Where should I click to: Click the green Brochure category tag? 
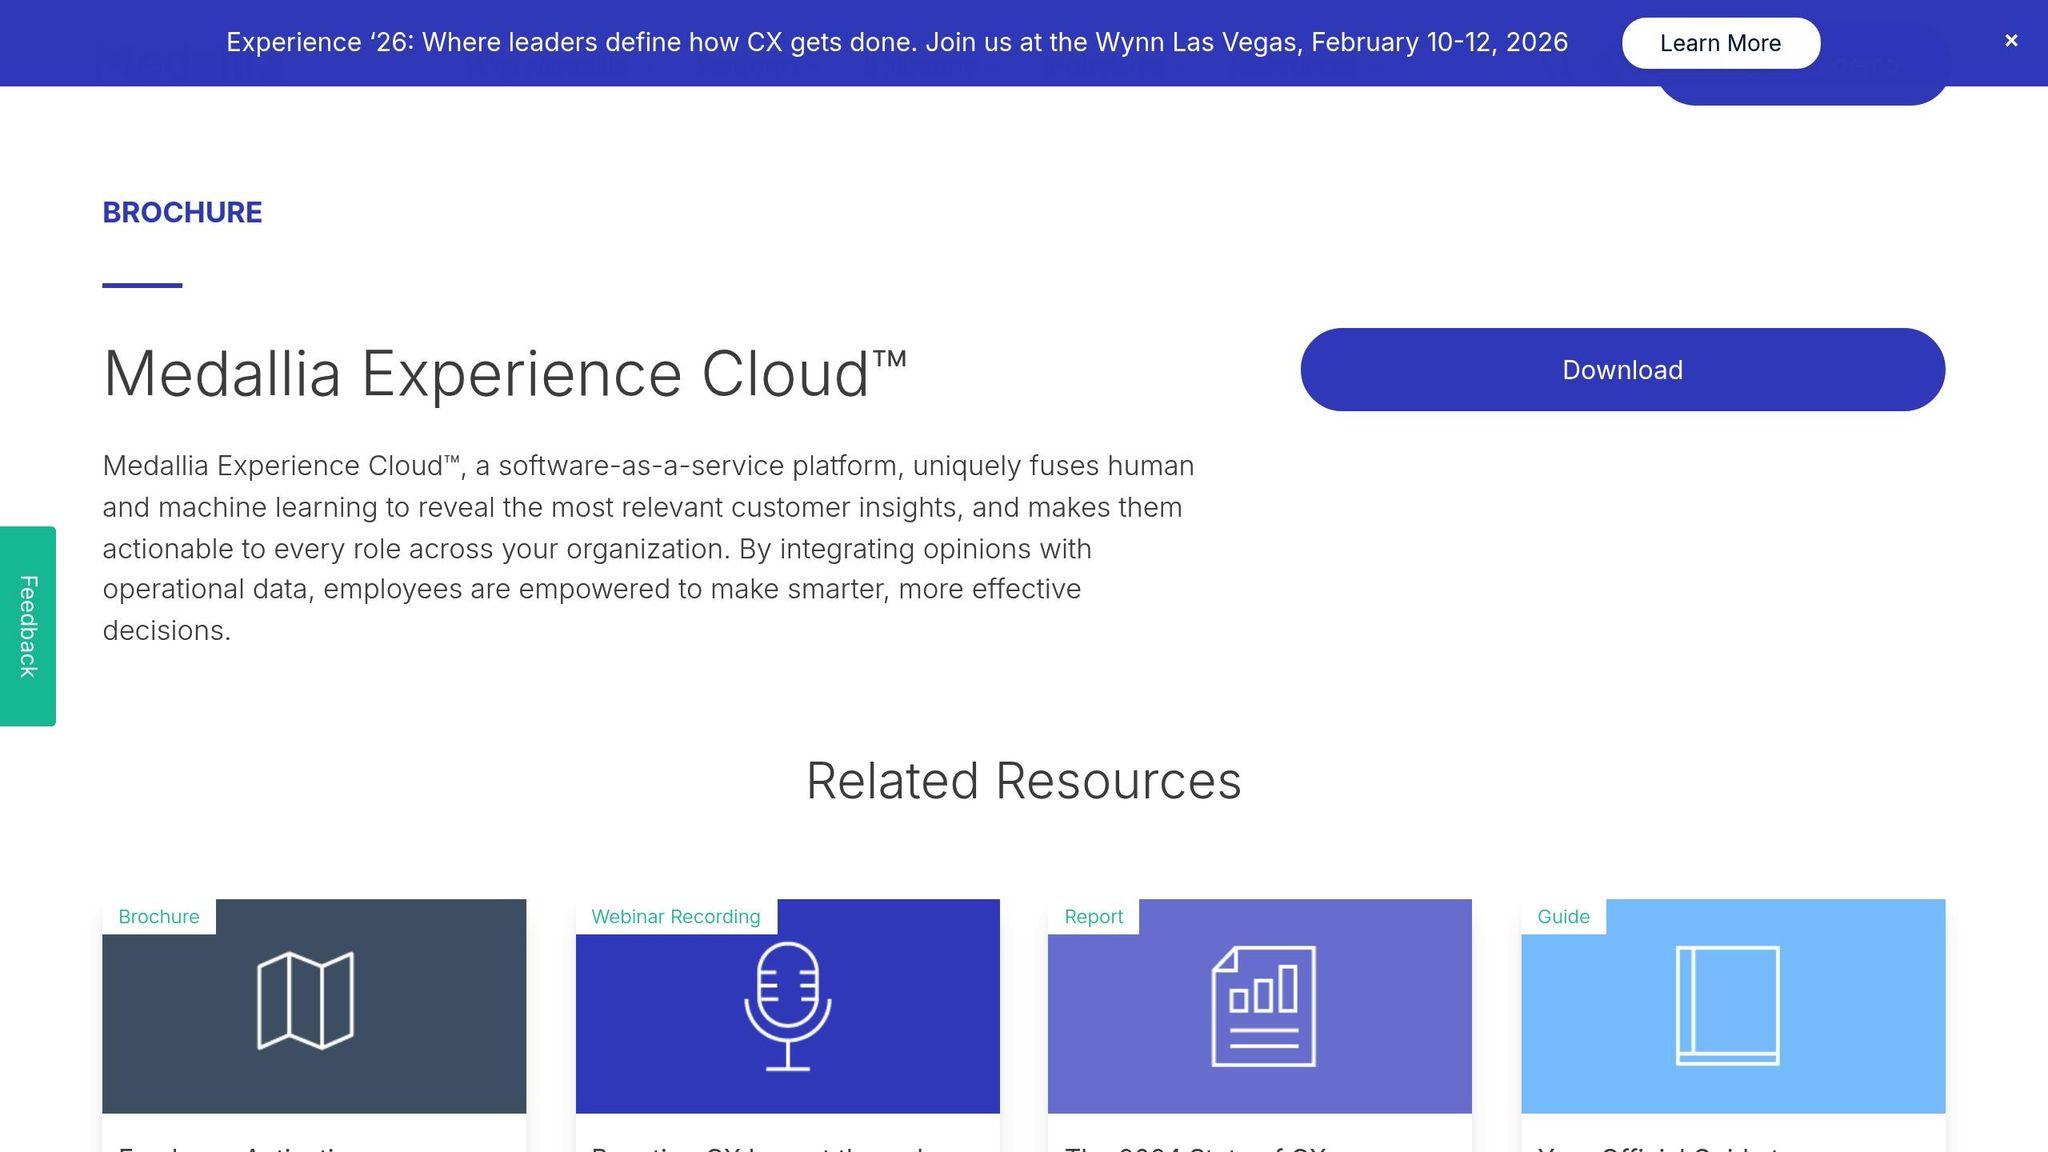pyautogui.click(x=158, y=916)
